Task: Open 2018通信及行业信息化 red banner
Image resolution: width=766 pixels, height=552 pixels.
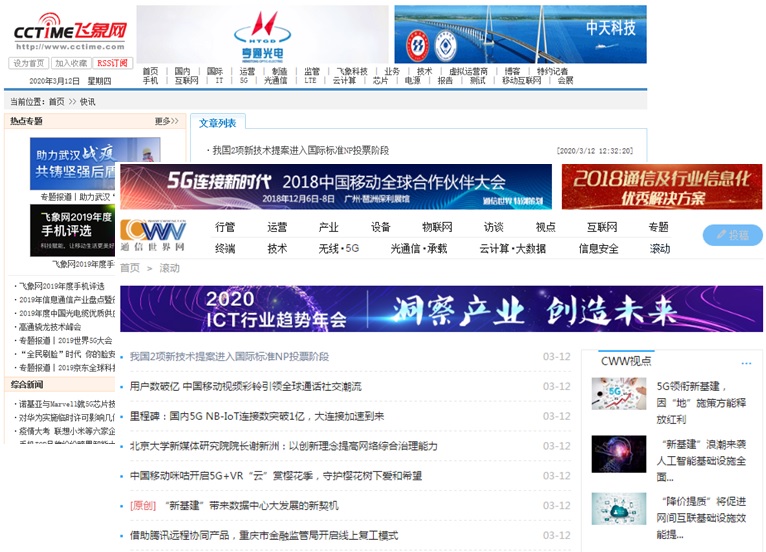Action: coord(662,187)
